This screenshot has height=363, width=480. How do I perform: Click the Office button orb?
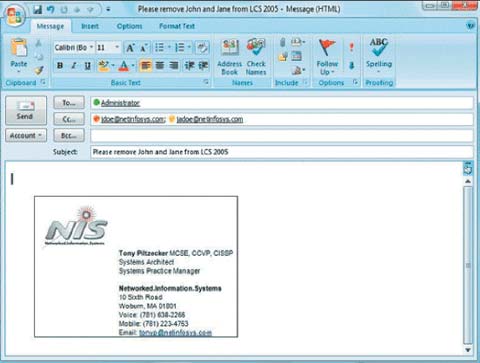[x=14, y=15]
